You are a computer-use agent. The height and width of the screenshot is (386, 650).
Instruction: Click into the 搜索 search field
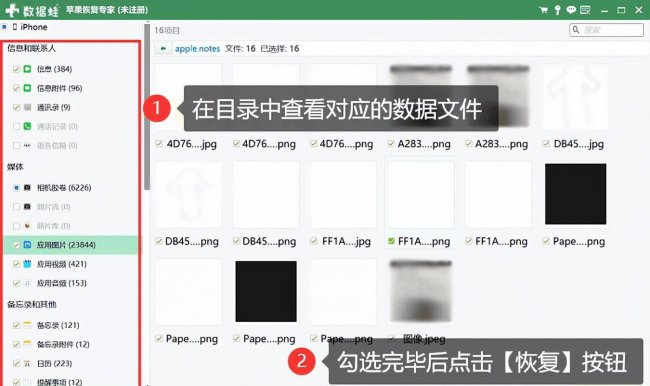click(x=606, y=29)
